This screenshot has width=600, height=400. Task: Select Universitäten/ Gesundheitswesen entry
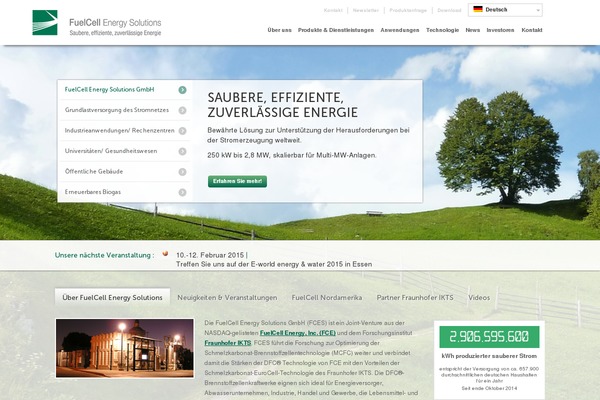click(125, 151)
